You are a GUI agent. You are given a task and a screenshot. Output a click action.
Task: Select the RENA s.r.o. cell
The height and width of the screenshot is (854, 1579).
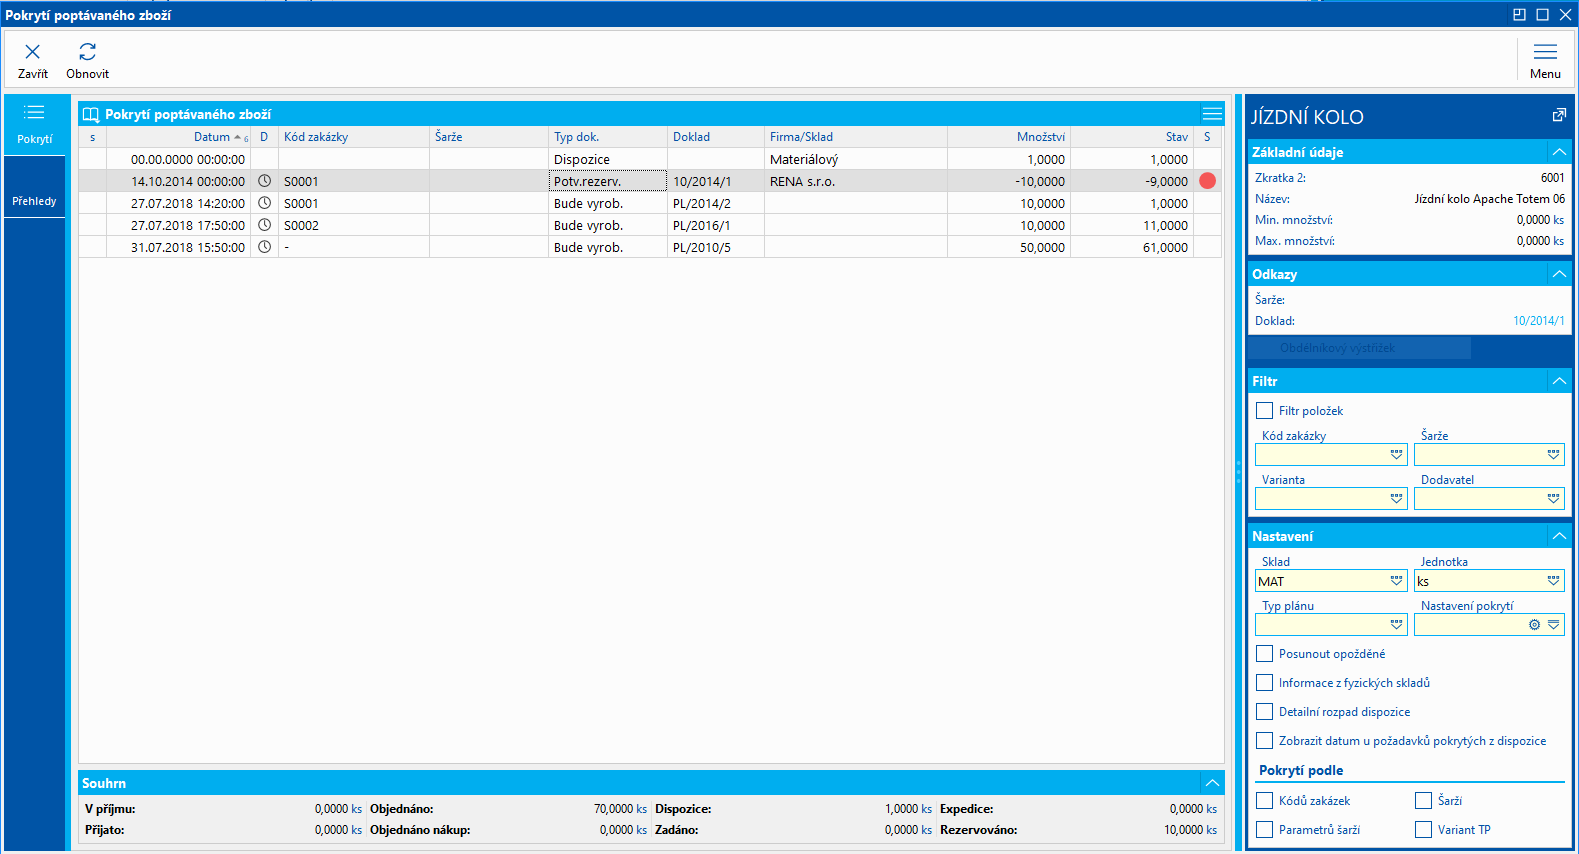pos(856,181)
